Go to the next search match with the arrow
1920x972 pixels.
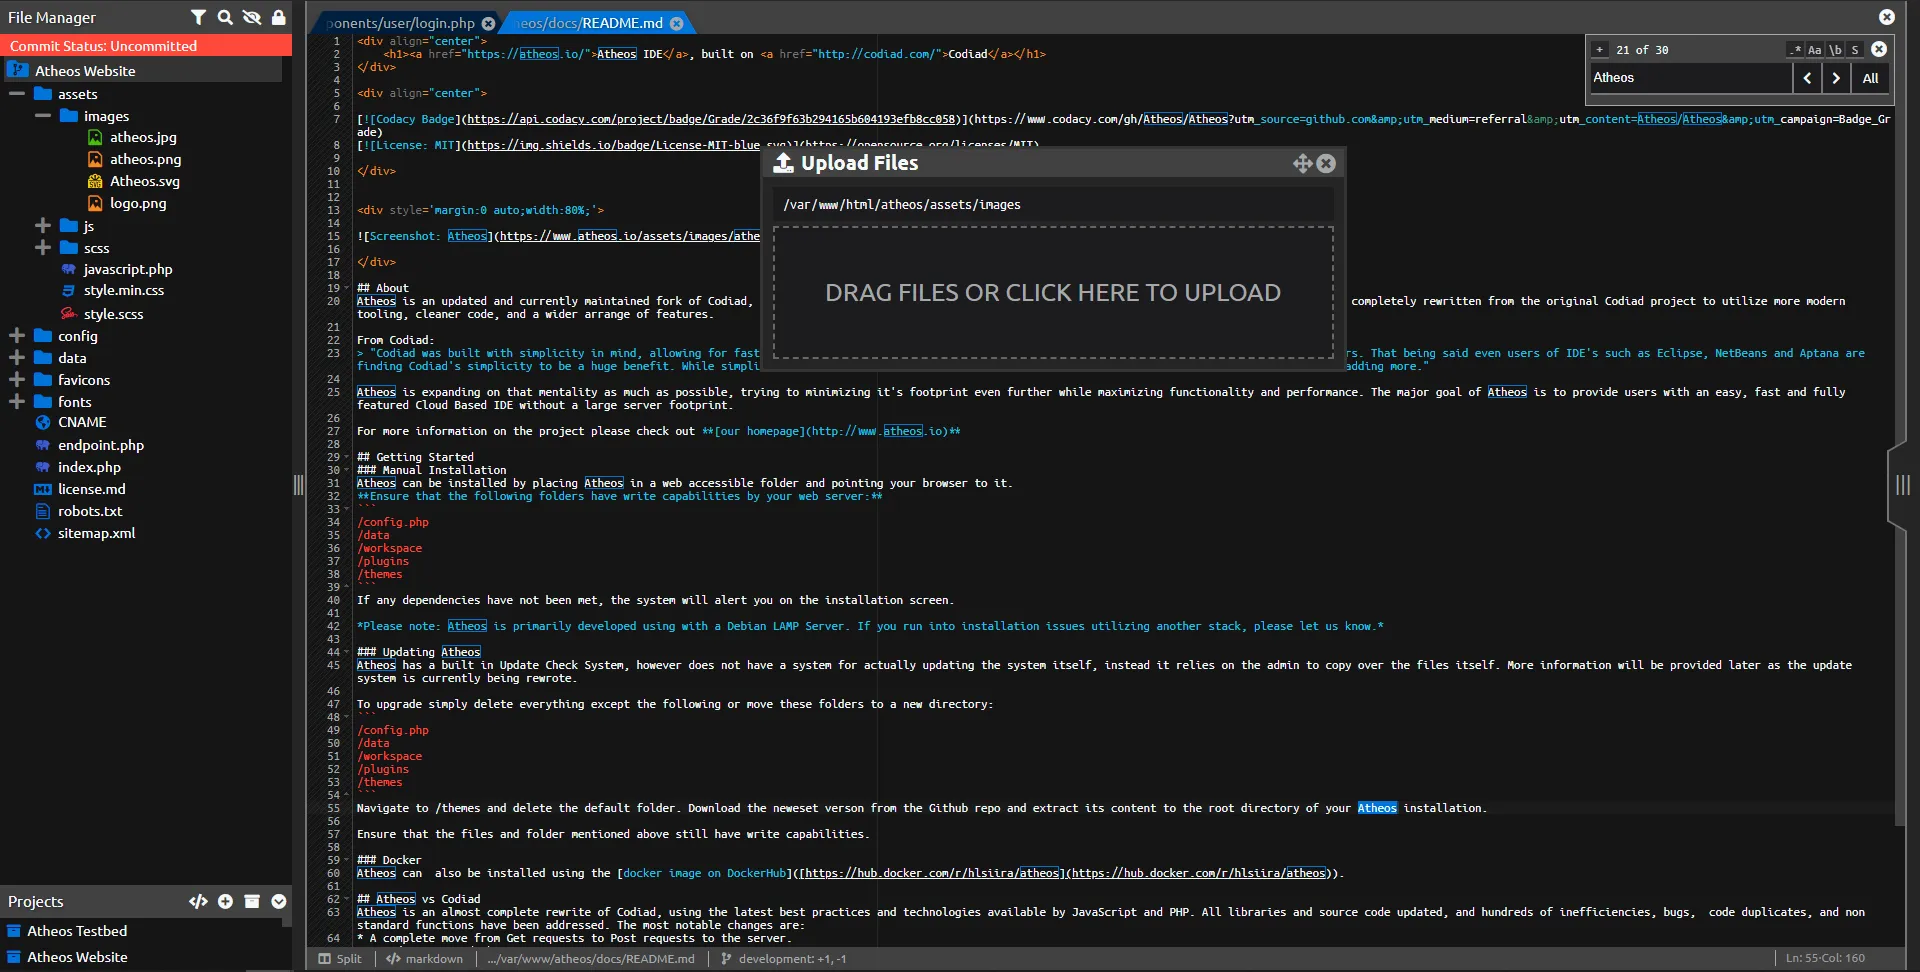point(1837,78)
